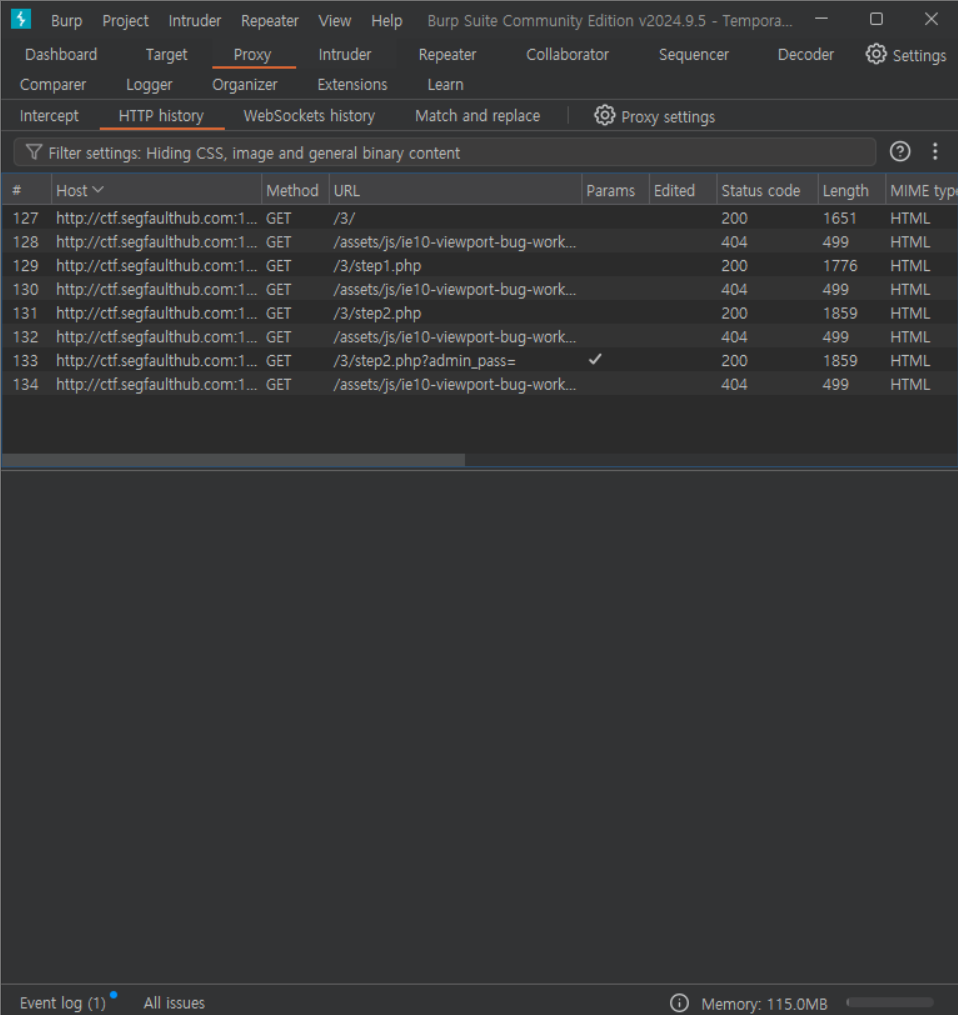This screenshot has width=958, height=1015.
Task: Open the Burp menu
Action: tap(67, 21)
